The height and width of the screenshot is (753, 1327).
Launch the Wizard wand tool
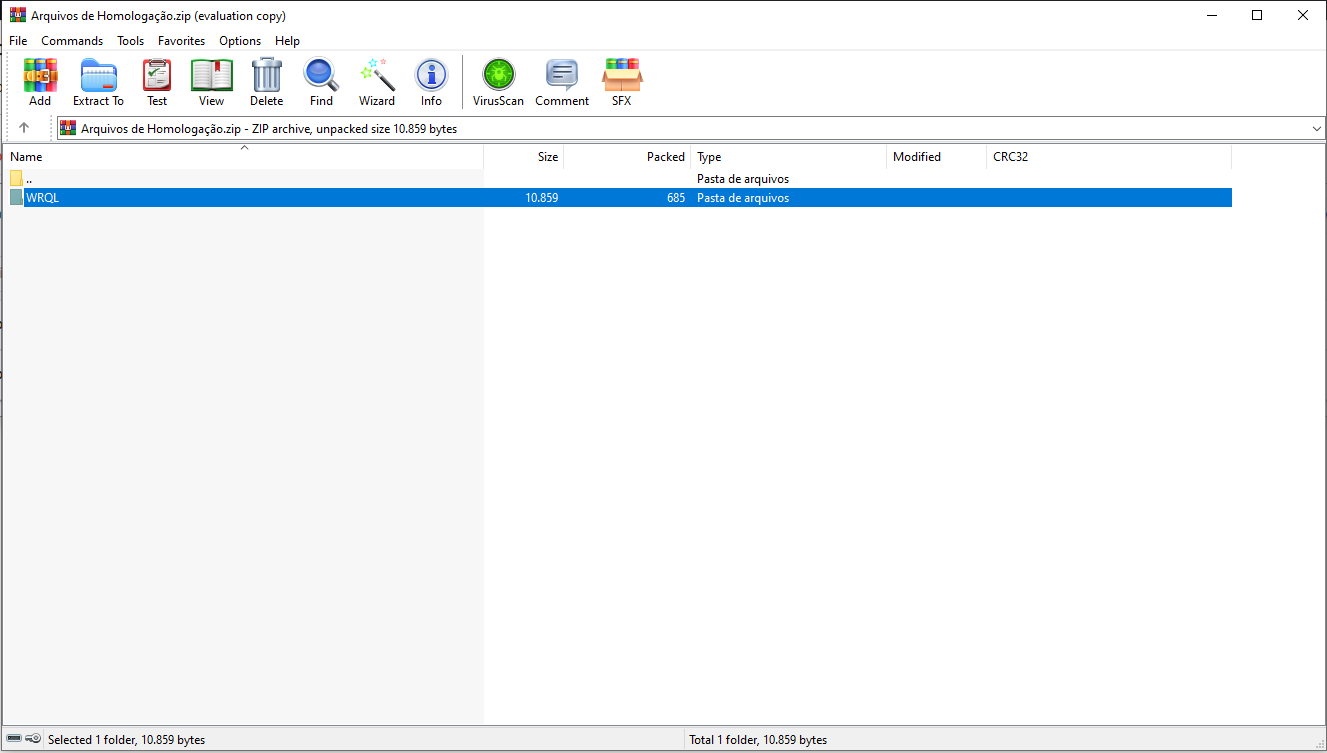tap(377, 82)
